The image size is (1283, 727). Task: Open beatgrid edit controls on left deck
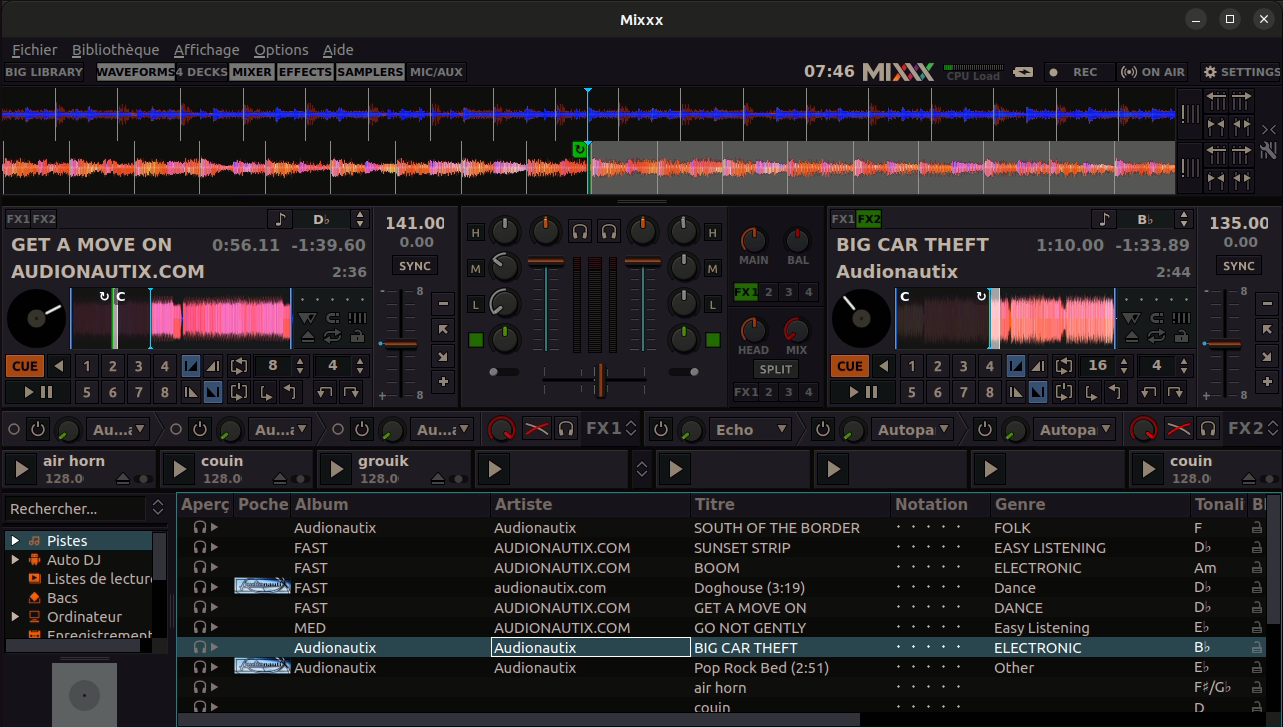(x=356, y=317)
